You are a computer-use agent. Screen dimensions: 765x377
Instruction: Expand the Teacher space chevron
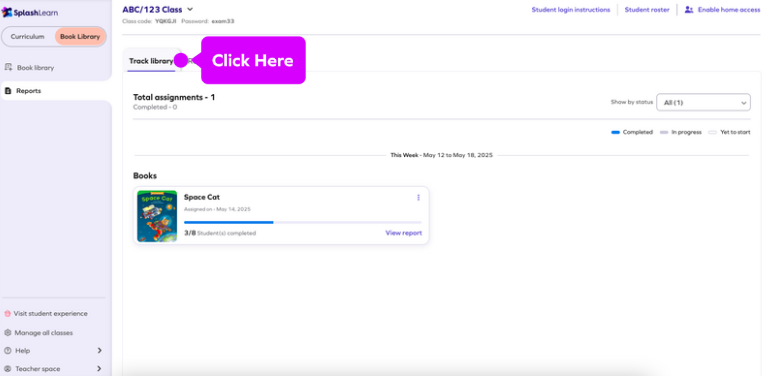(100, 369)
